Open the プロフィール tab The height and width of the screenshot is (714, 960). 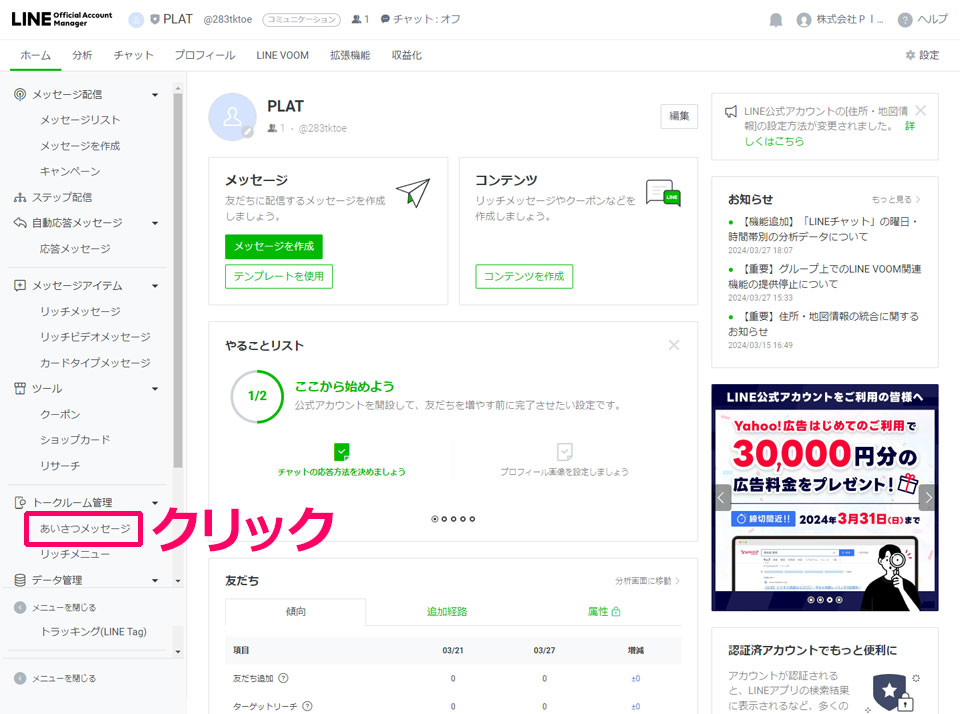pos(204,55)
